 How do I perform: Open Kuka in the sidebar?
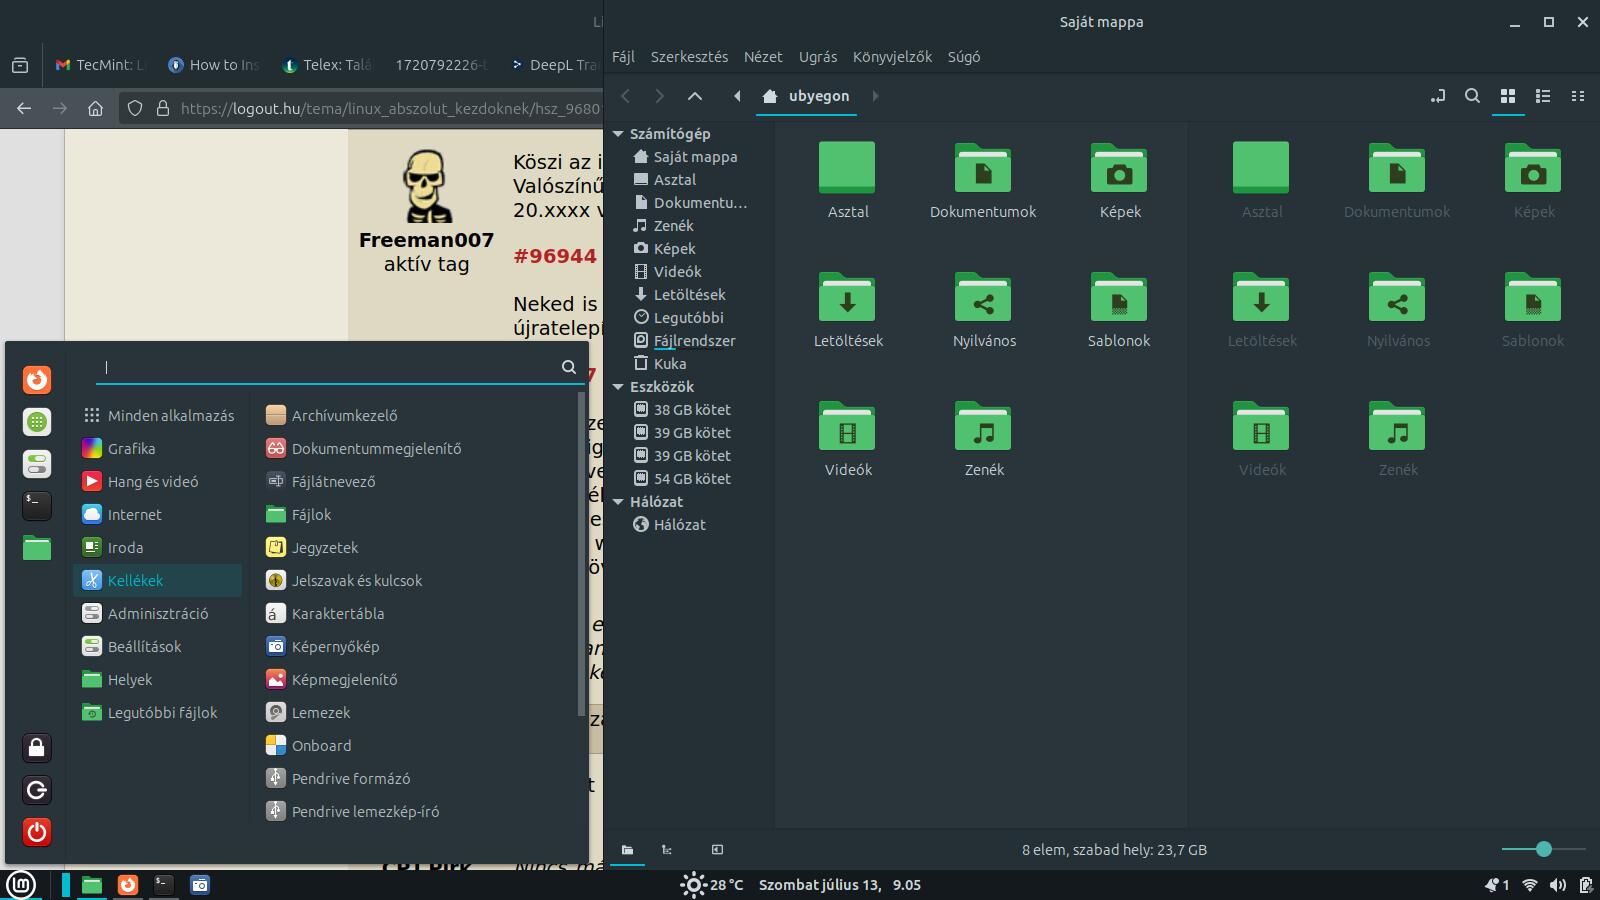pyautogui.click(x=660, y=364)
